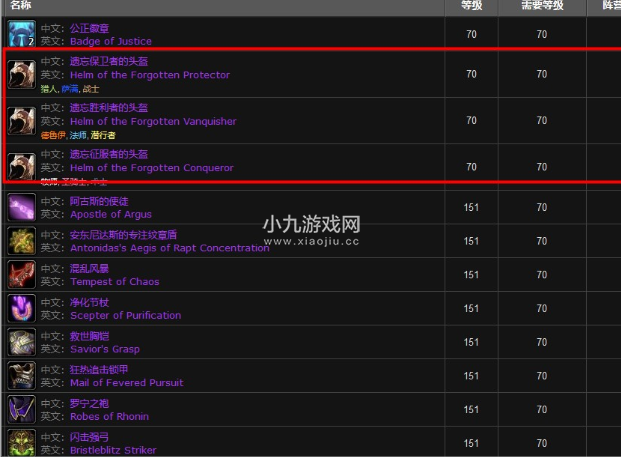Open the Apostle of Argus link

point(111,214)
